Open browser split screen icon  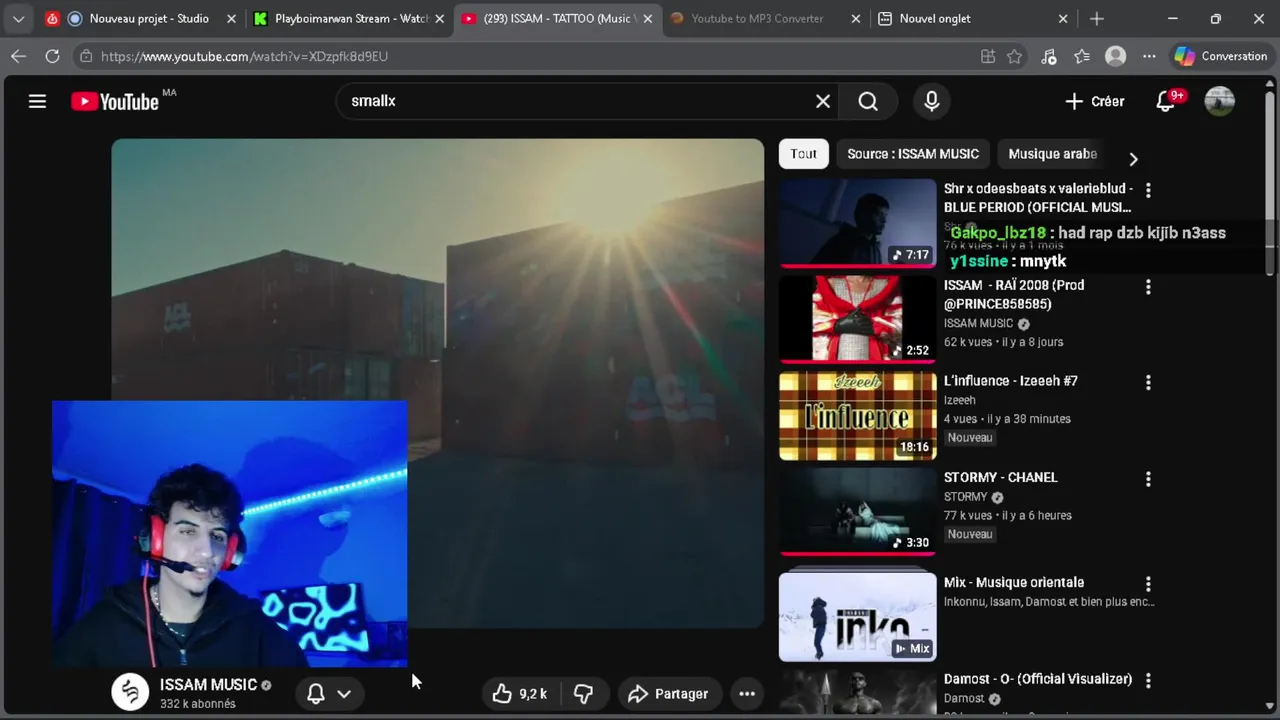coord(988,56)
